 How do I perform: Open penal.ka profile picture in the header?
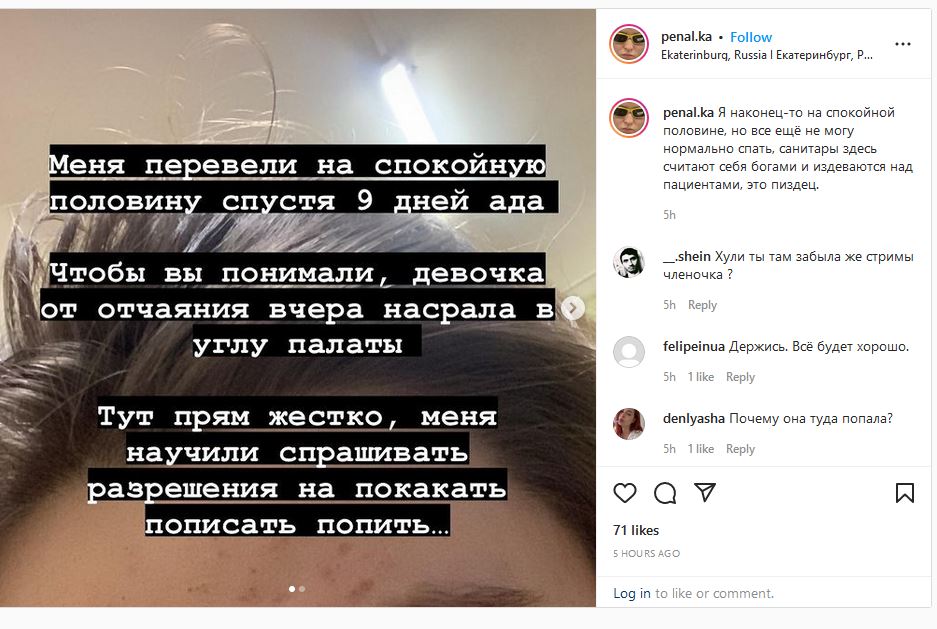(x=629, y=44)
